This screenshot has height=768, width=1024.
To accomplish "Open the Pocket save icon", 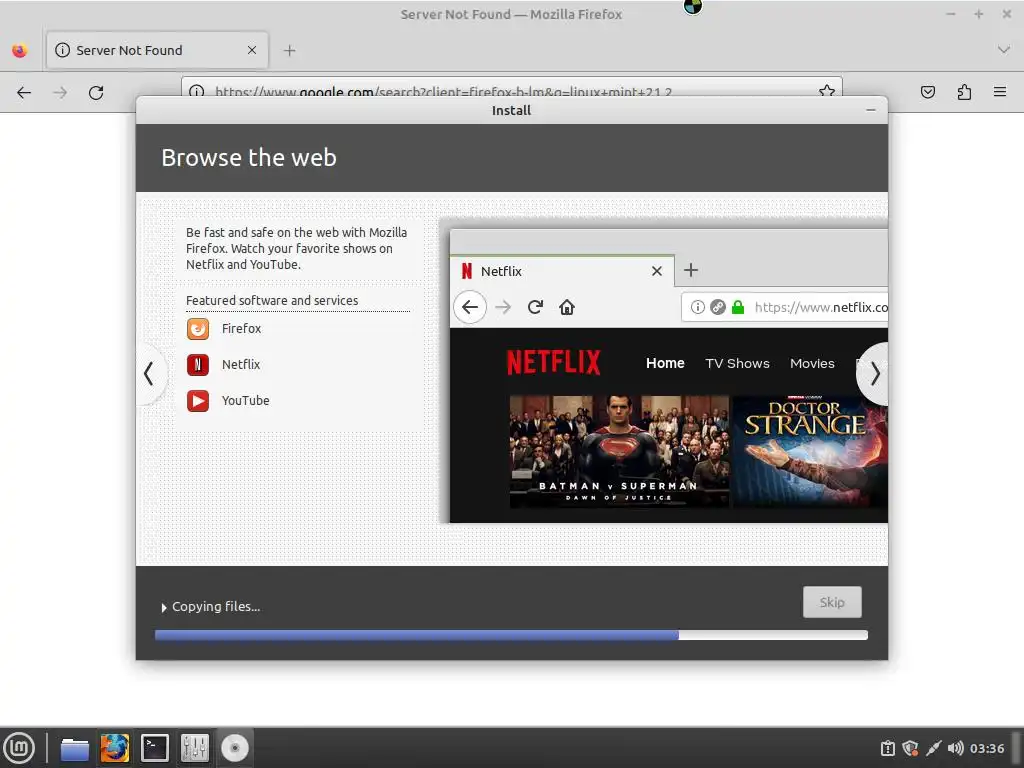I will (x=927, y=92).
